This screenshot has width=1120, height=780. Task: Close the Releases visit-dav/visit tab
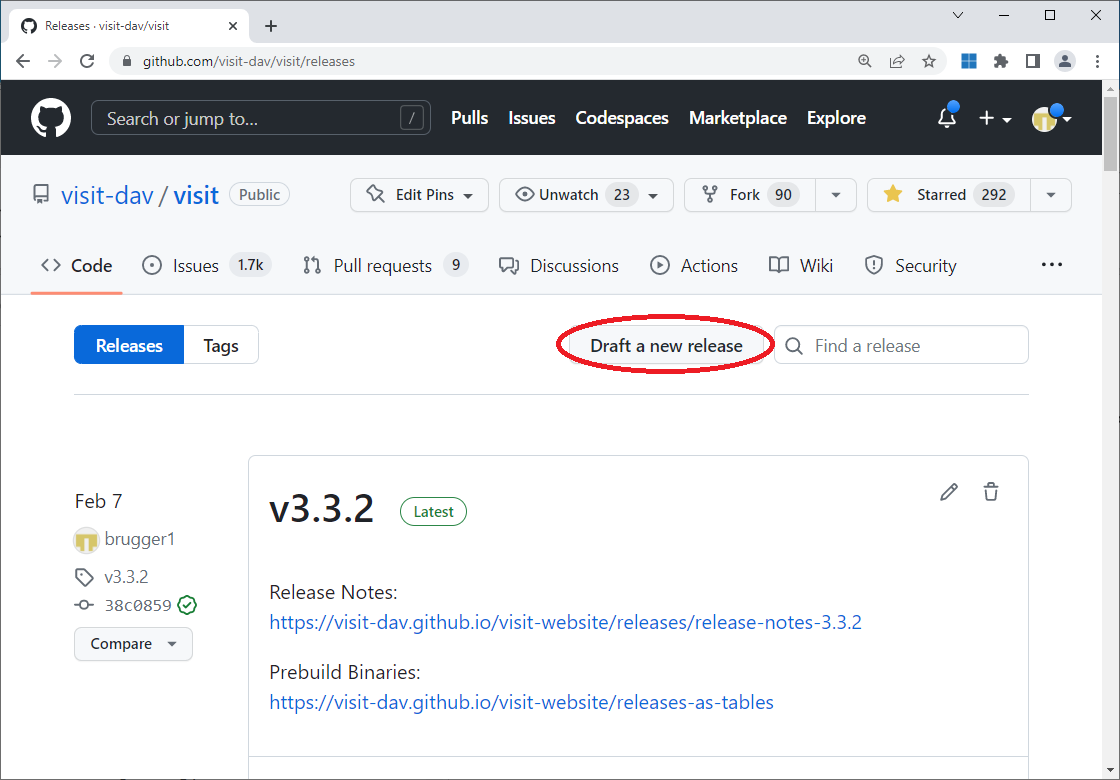coord(233,26)
